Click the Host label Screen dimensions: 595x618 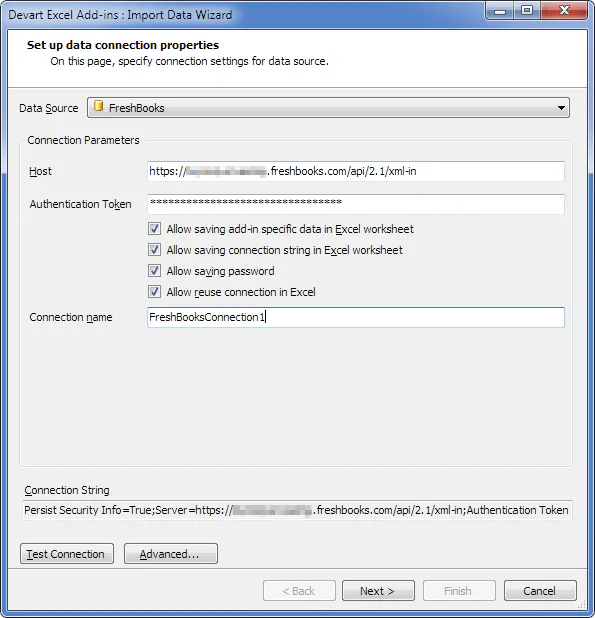point(40,171)
